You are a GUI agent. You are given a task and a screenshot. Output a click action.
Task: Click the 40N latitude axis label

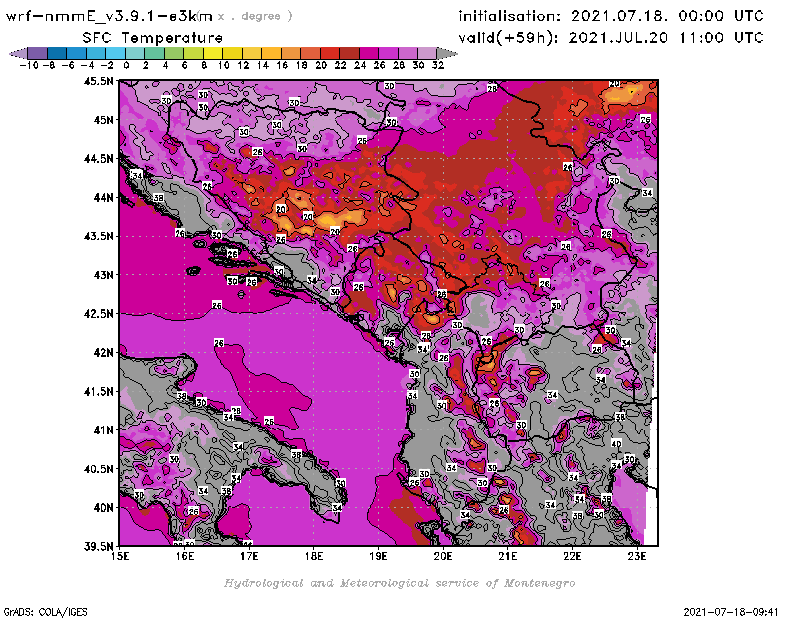tap(103, 508)
